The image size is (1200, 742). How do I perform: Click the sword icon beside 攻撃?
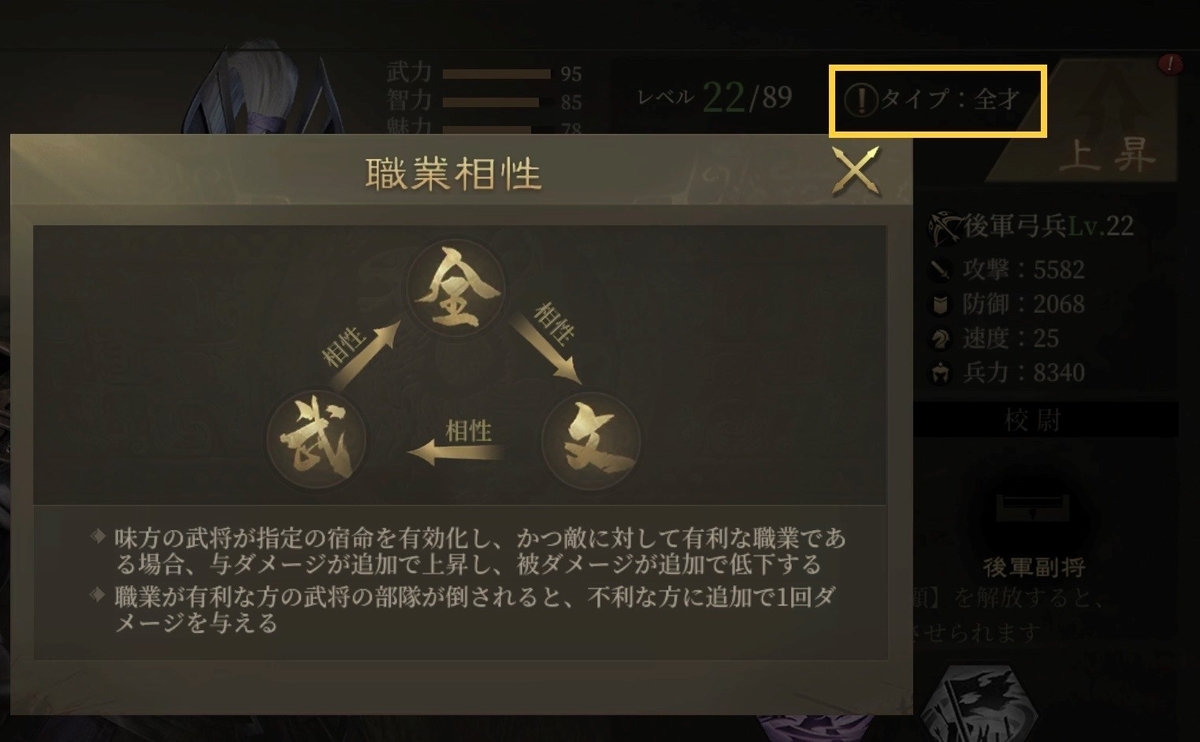click(941, 270)
